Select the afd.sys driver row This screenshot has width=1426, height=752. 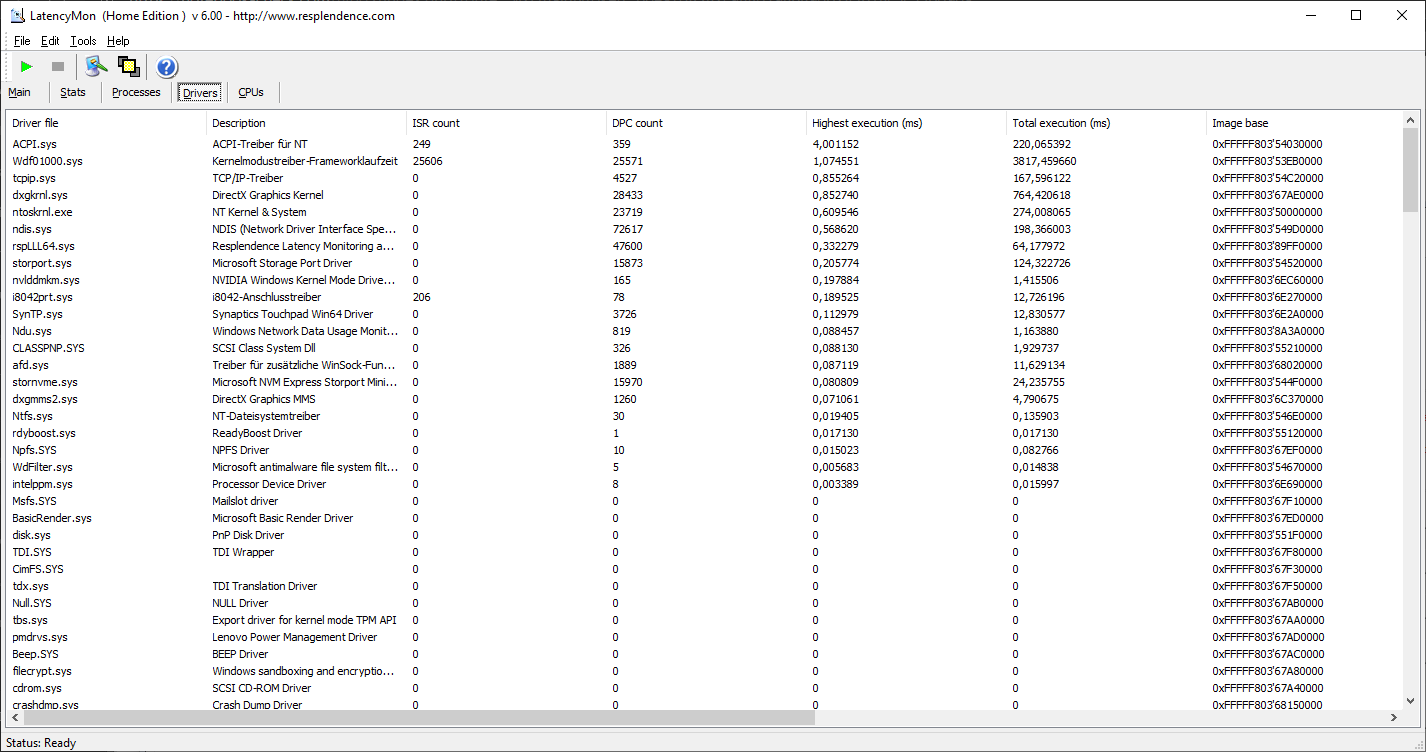click(x=705, y=365)
